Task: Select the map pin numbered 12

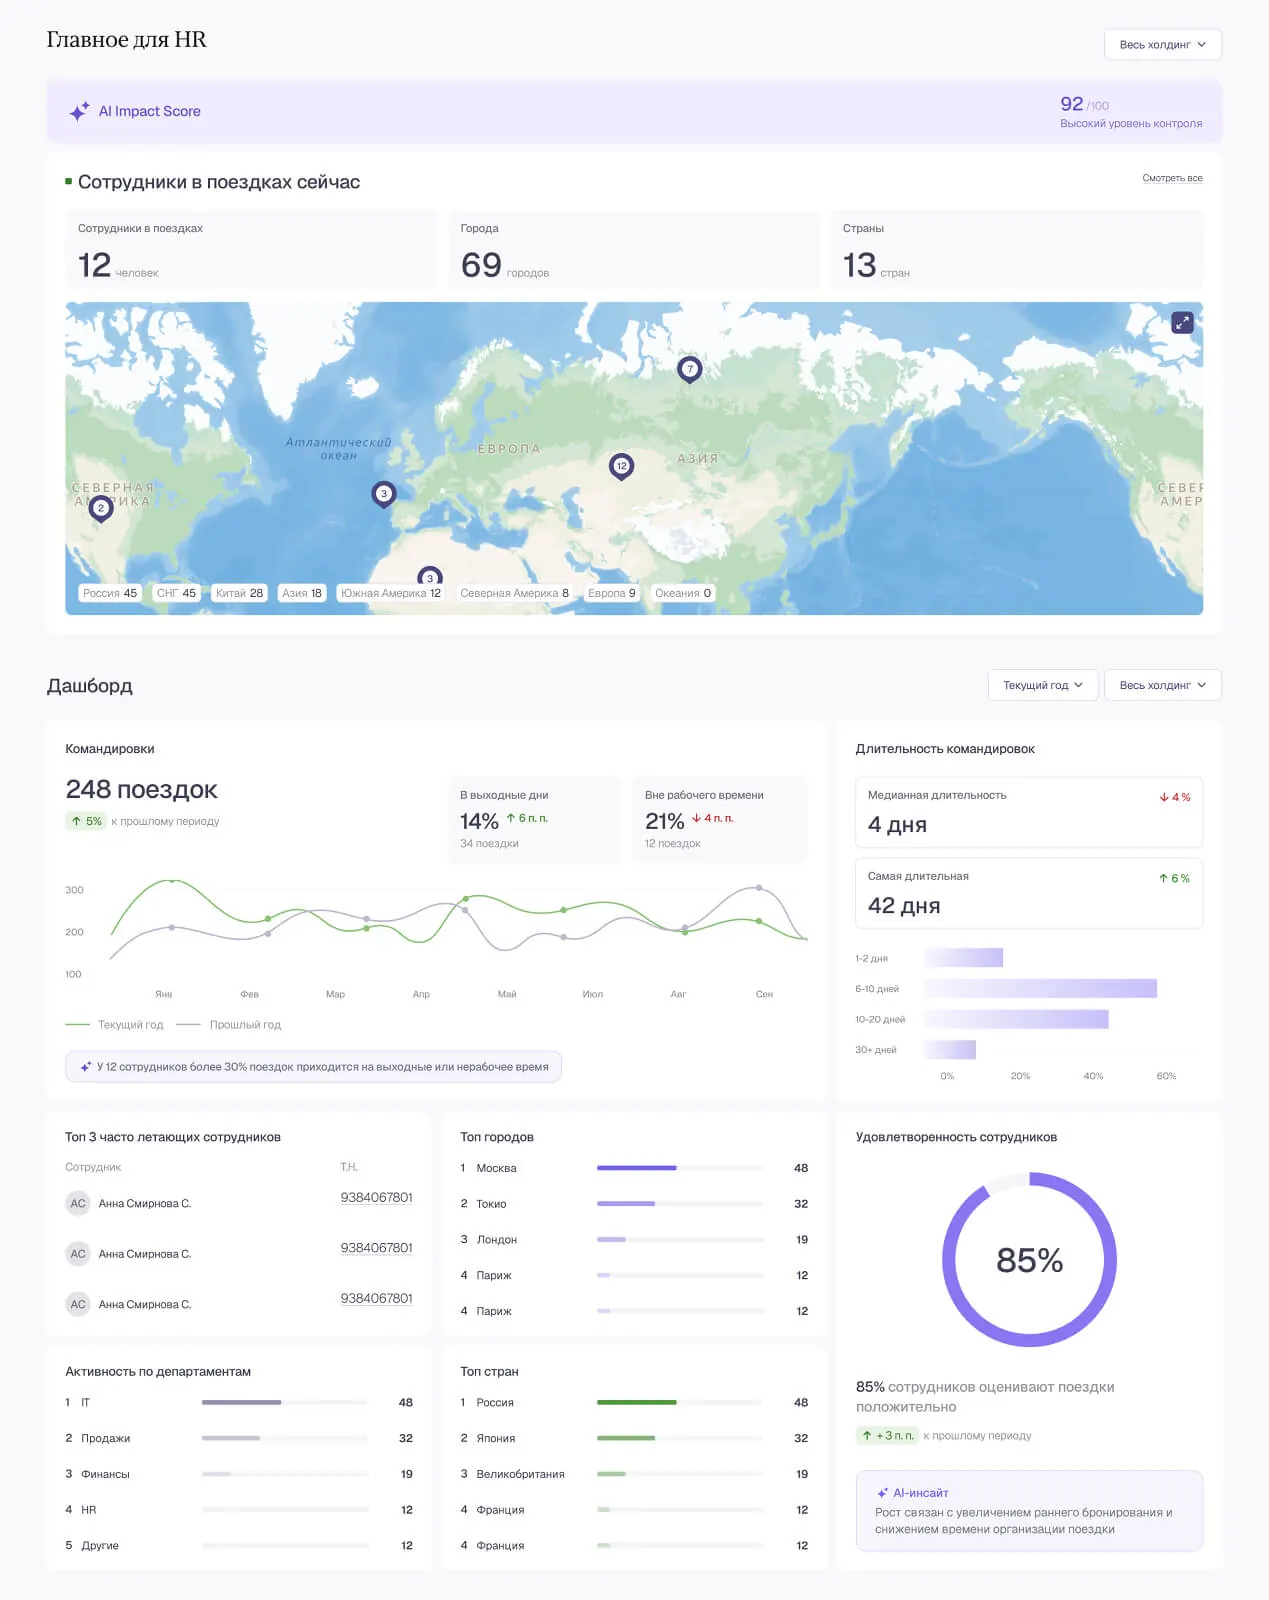Action: (x=622, y=467)
